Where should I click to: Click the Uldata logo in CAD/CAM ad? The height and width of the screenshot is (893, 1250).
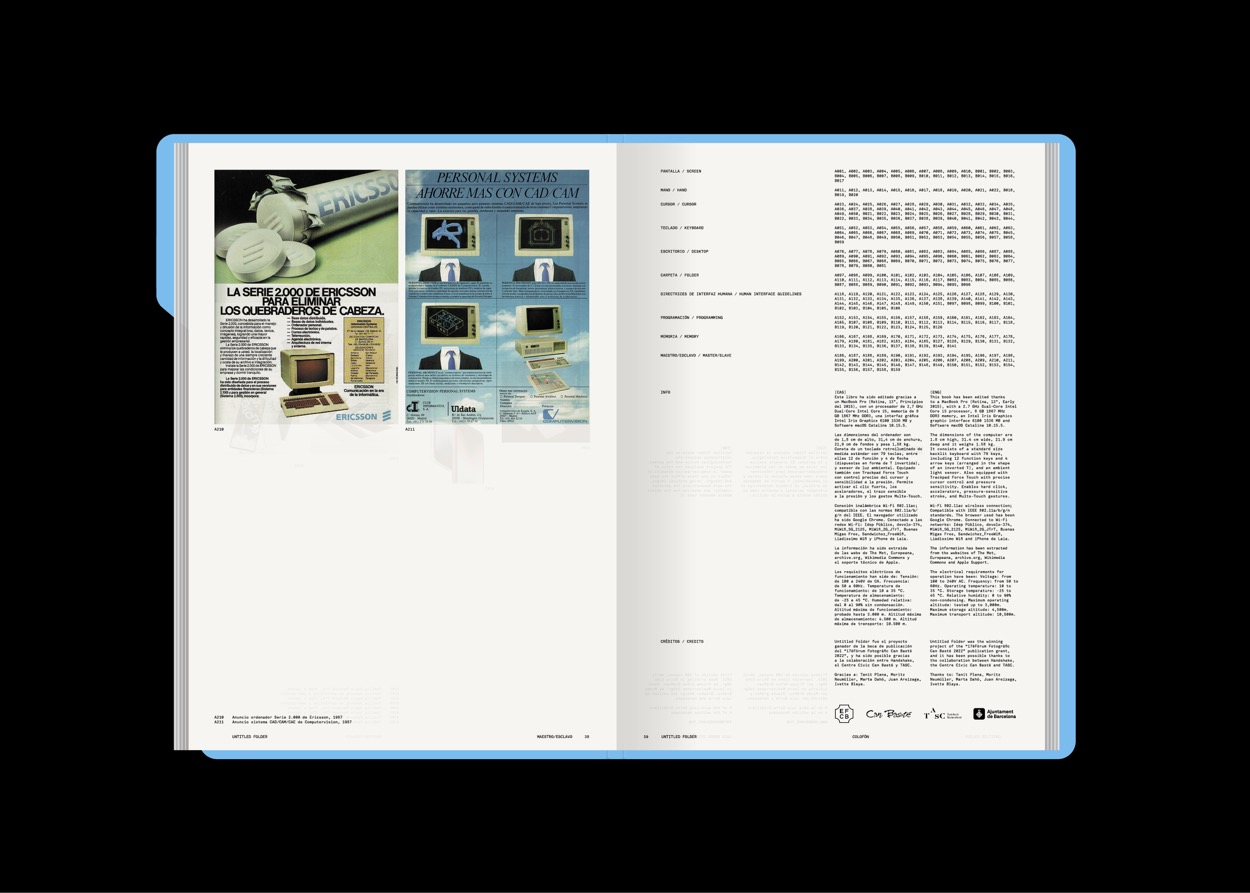(464, 408)
